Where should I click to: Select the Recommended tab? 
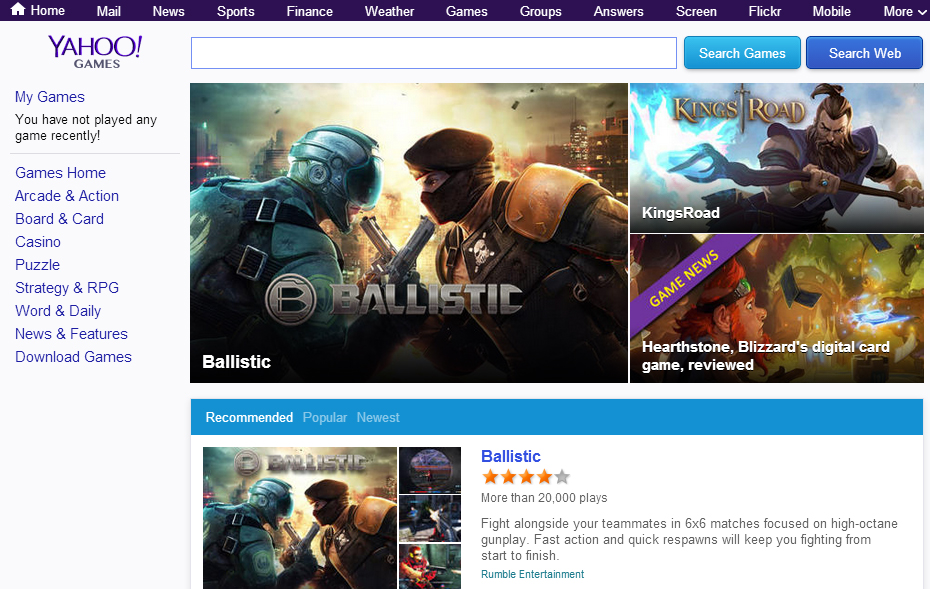click(x=249, y=417)
